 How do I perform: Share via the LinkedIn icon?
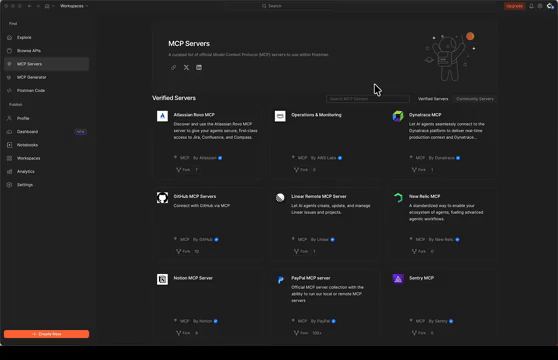(x=199, y=67)
